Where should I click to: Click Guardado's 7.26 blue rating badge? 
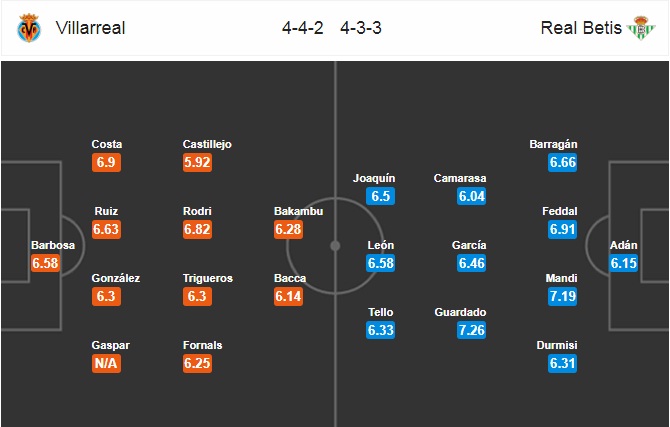[471, 330]
